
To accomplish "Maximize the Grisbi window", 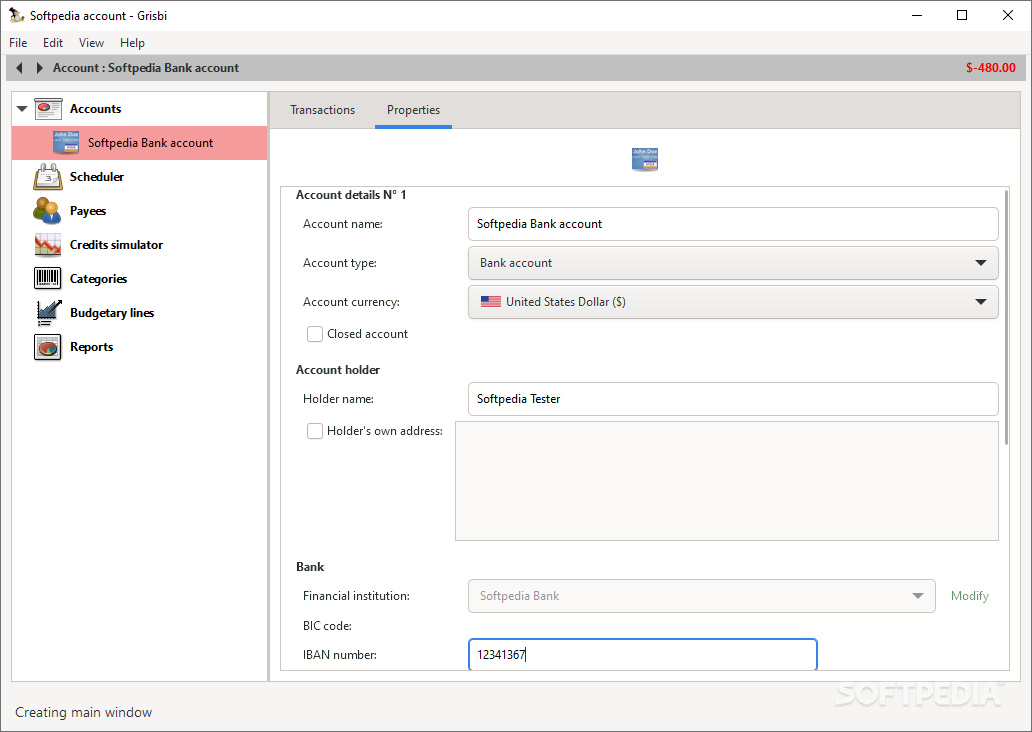I will click(962, 15).
